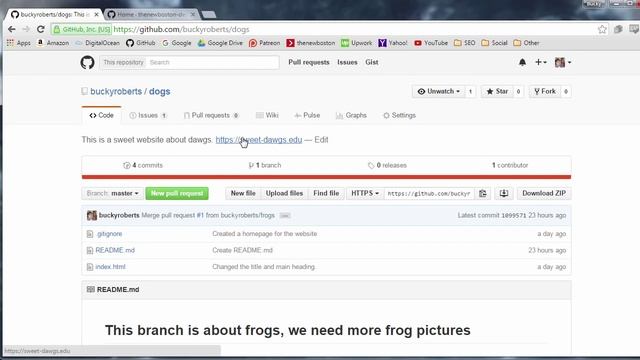640x360 pixels.
Task: Open GitHub bookmark
Action: pyautogui.click(x=141, y=43)
